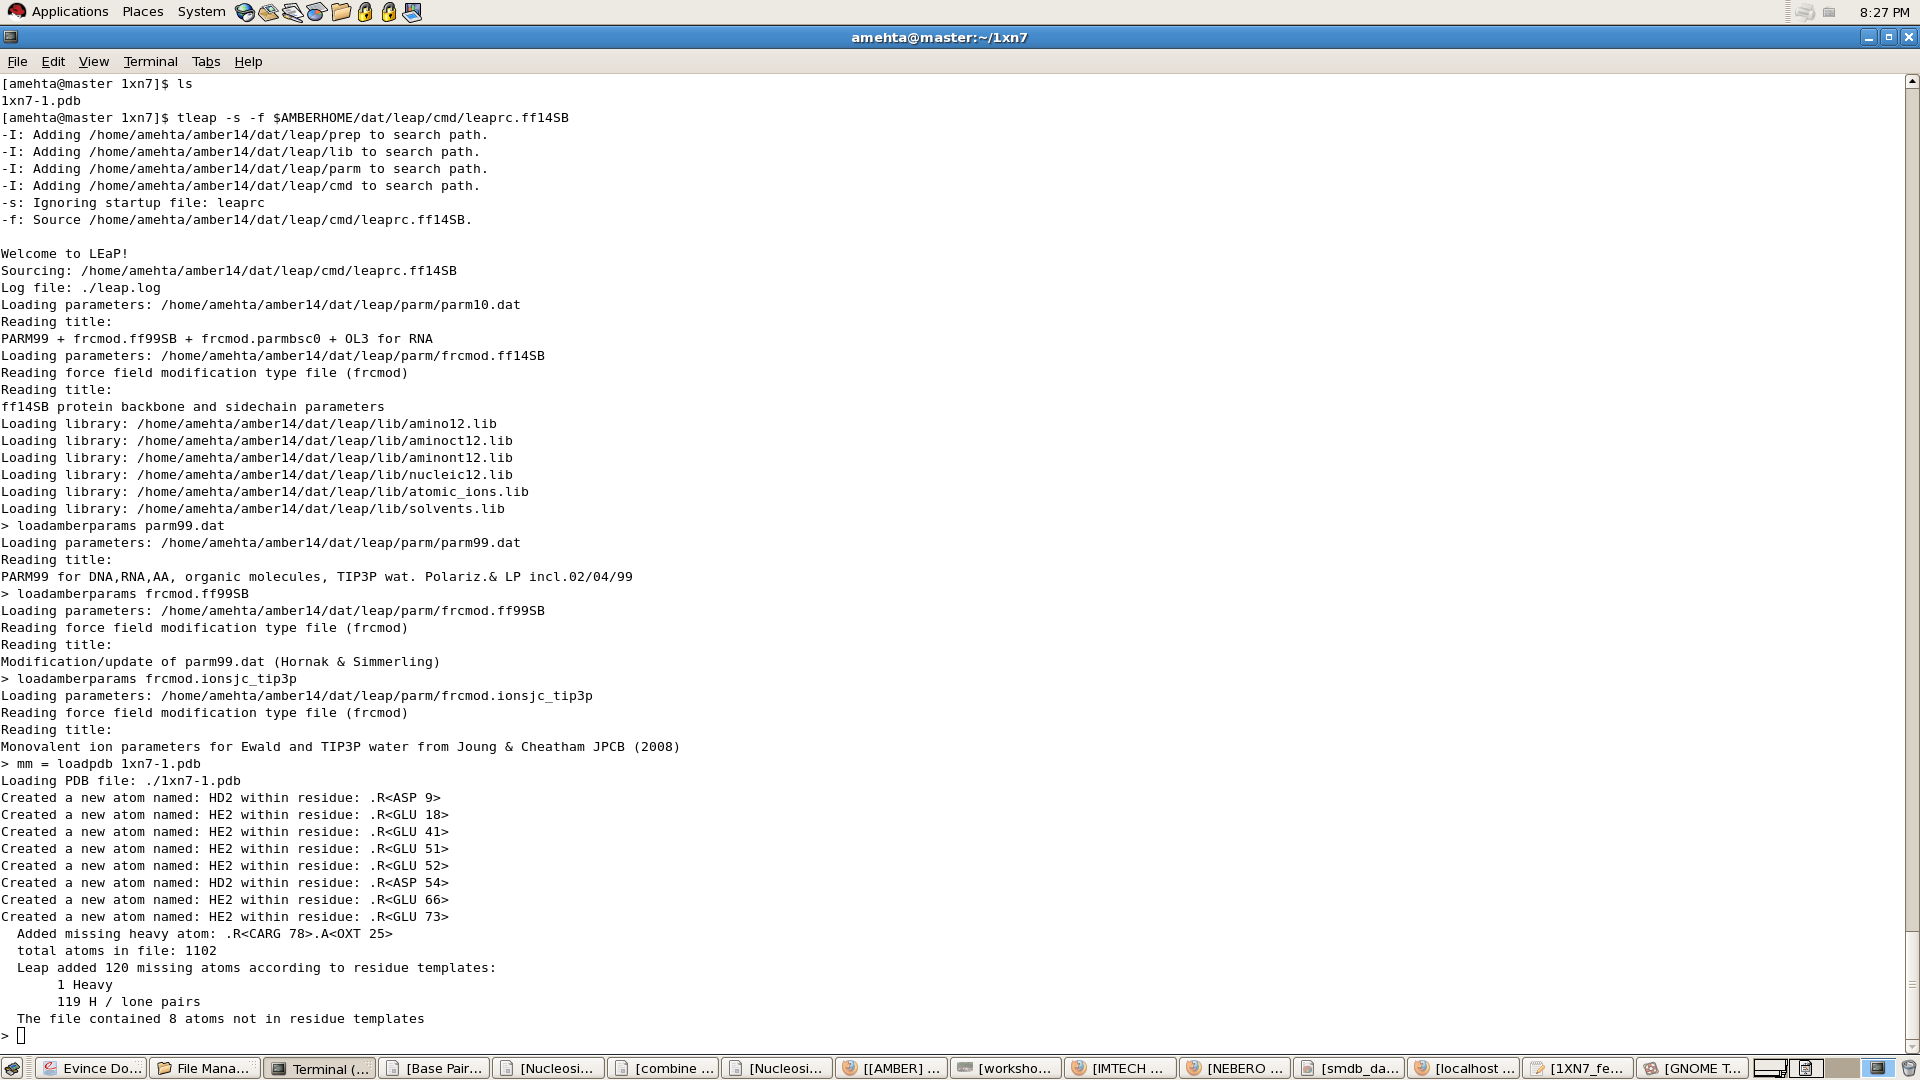Image resolution: width=1920 pixels, height=1080 pixels.
Task: Switch to File Manager taskbar window
Action: point(205,1068)
